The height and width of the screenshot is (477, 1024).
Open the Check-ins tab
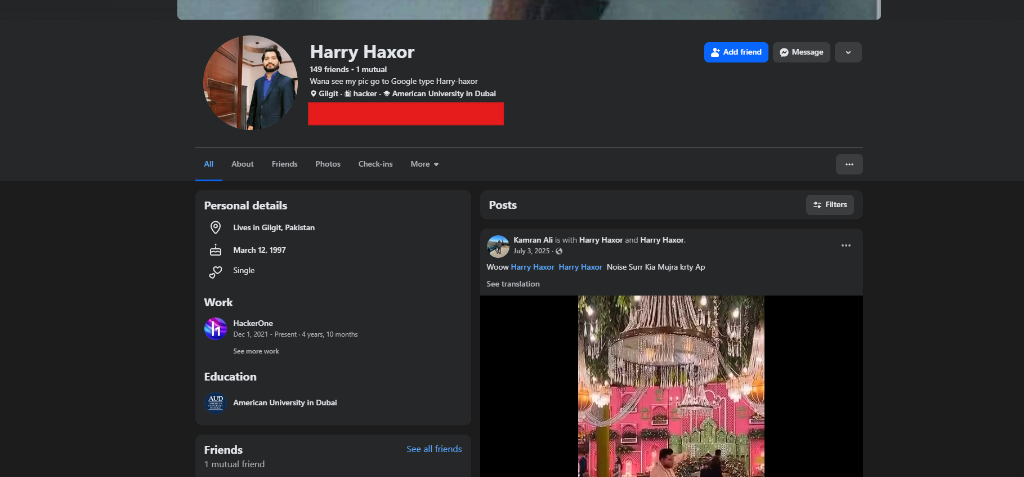(x=376, y=164)
